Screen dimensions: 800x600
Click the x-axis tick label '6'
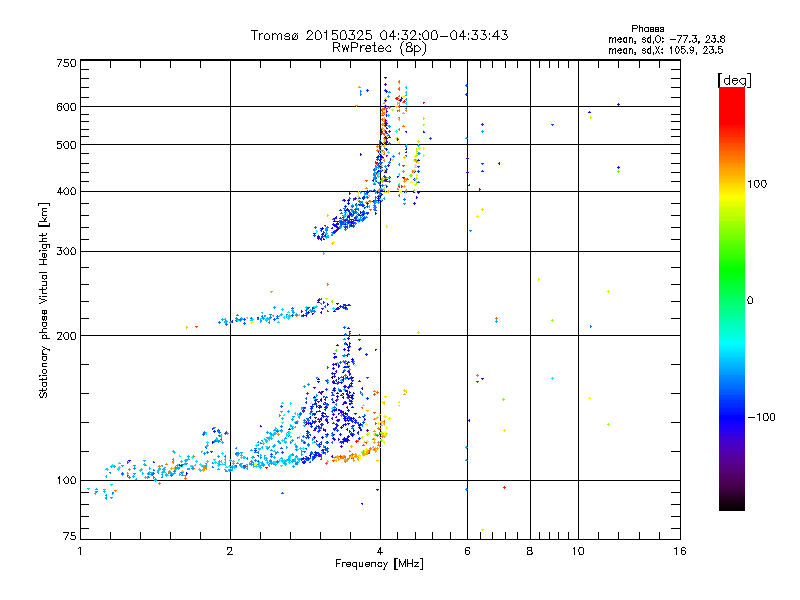tap(467, 551)
